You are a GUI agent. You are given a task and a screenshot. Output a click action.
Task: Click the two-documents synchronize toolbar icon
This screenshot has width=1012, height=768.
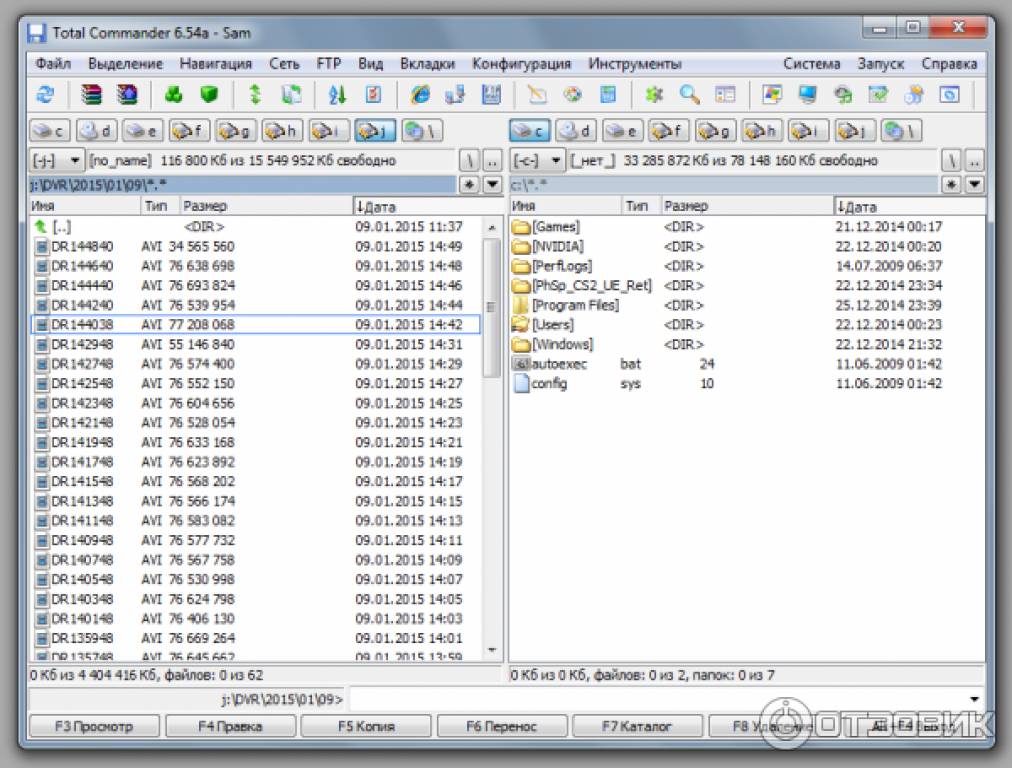(x=292, y=95)
